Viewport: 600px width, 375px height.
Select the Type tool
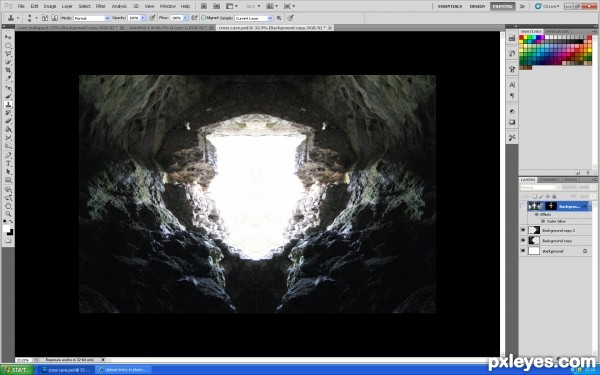click(x=8, y=163)
